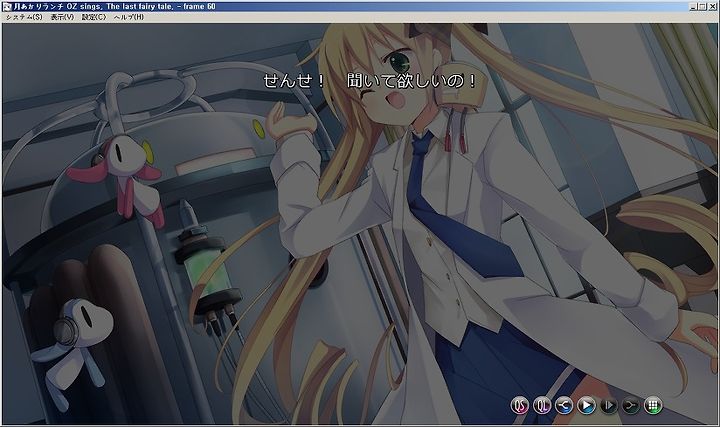720x427 pixels.
Task: Open the 表示(V) menu
Action: pos(62,17)
